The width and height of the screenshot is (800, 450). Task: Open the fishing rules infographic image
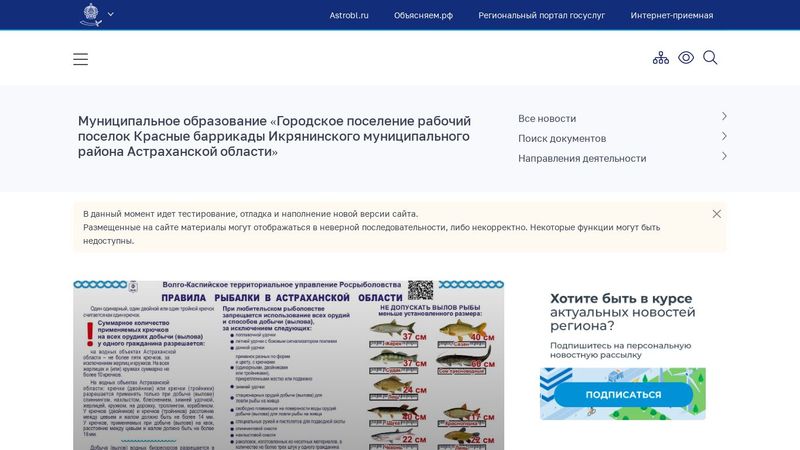pyautogui.click(x=288, y=365)
